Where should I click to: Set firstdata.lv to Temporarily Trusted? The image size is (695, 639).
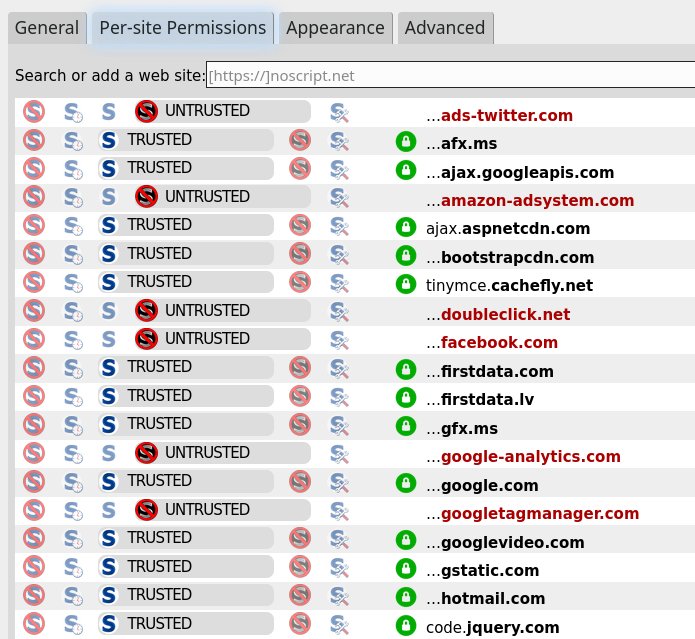tap(73, 397)
